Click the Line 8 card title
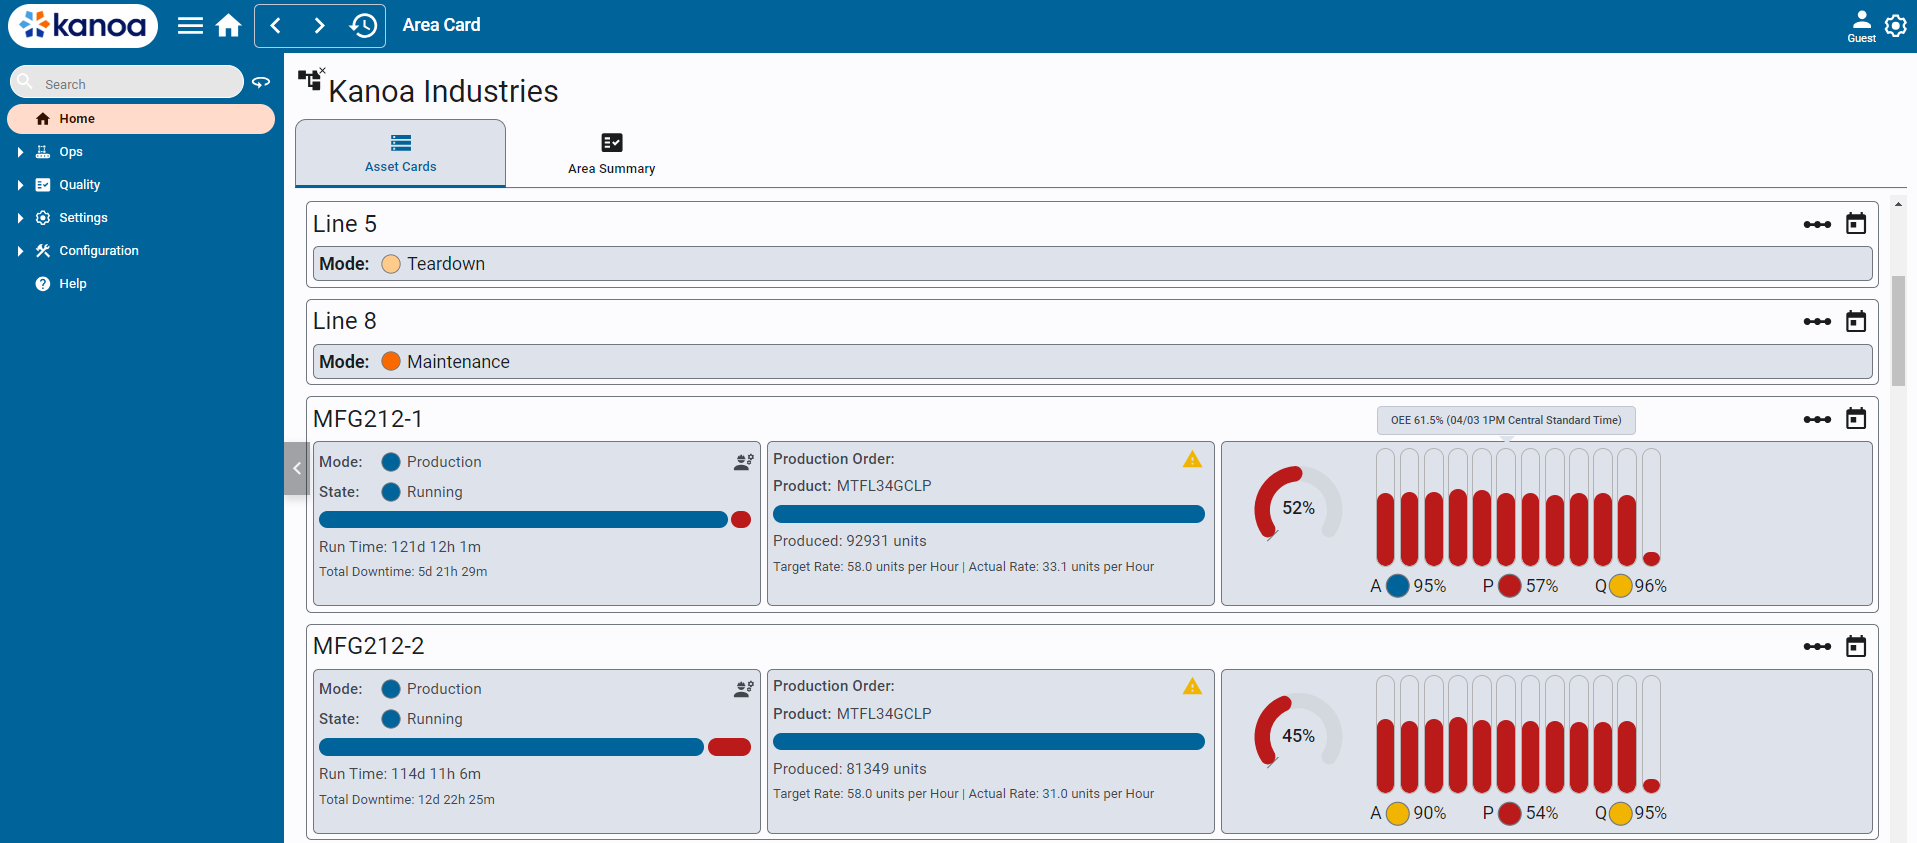1917x843 pixels. [x=345, y=321]
